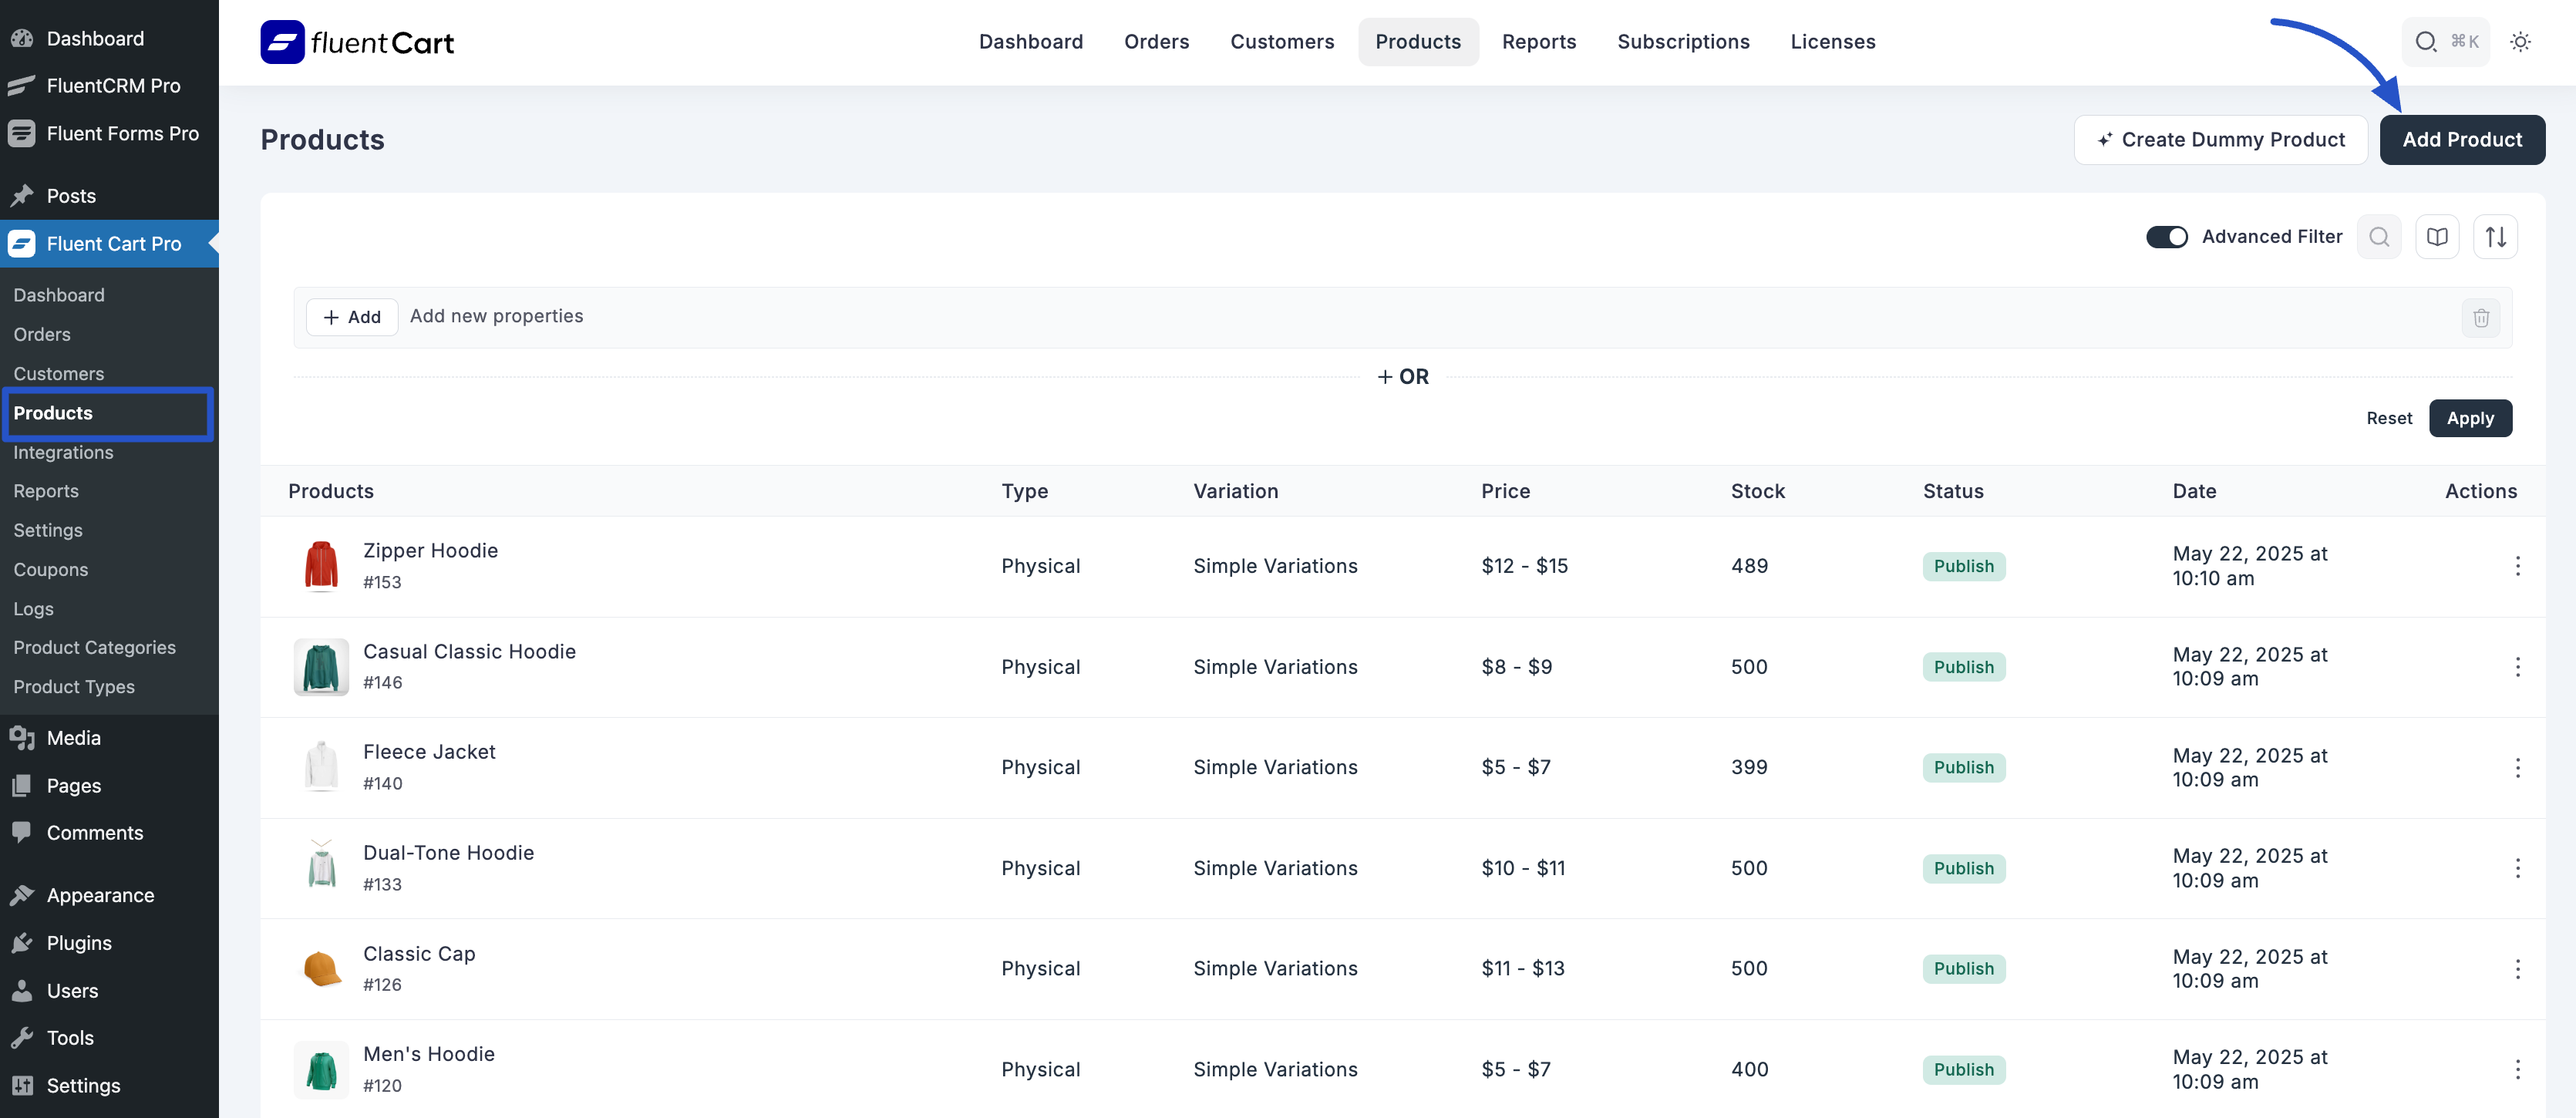Select Coupons in the Fluent Cart sidebar

point(50,569)
